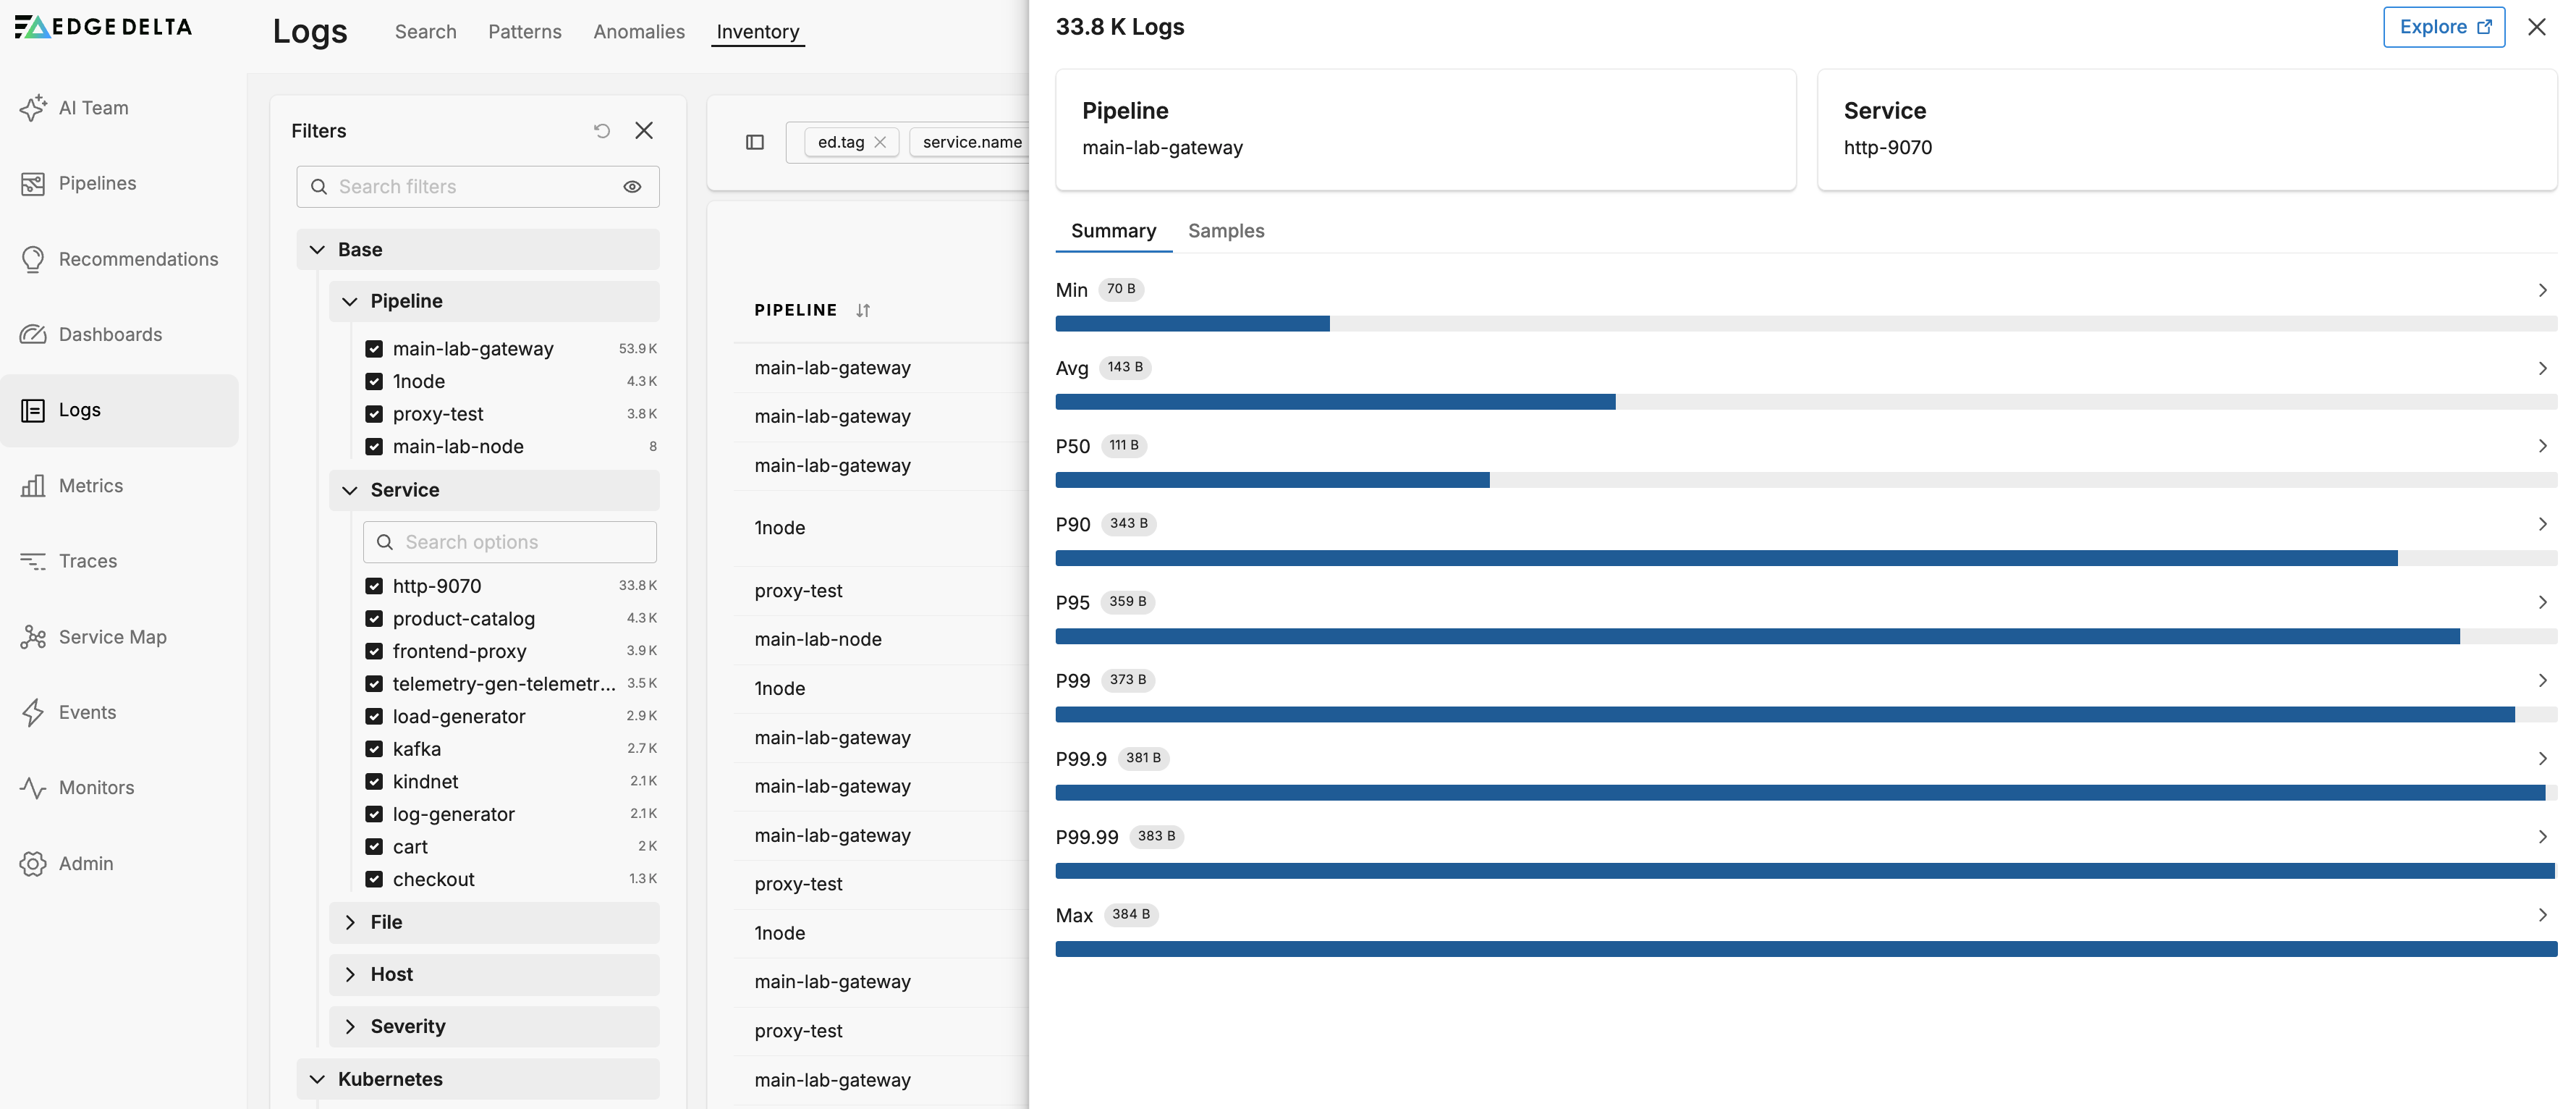Remove the ed.tag filter chip
The height and width of the screenshot is (1109, 2576).
pyautogui.click(x=880, y=142)
